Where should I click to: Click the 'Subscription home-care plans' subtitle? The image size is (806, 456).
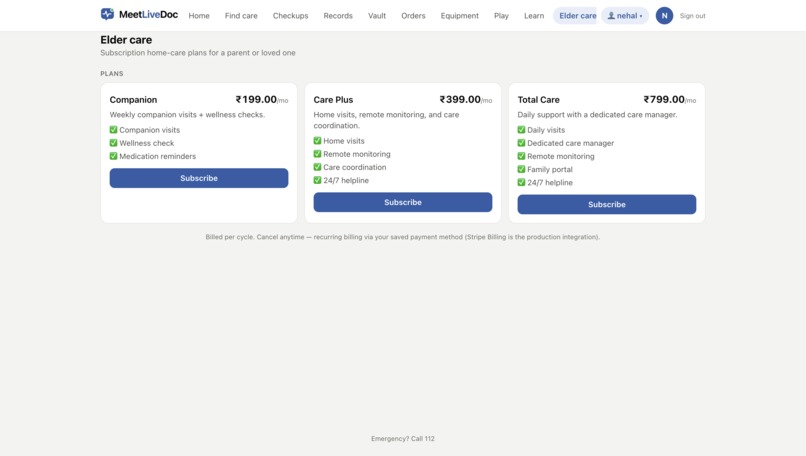click(x=198, y=52)
